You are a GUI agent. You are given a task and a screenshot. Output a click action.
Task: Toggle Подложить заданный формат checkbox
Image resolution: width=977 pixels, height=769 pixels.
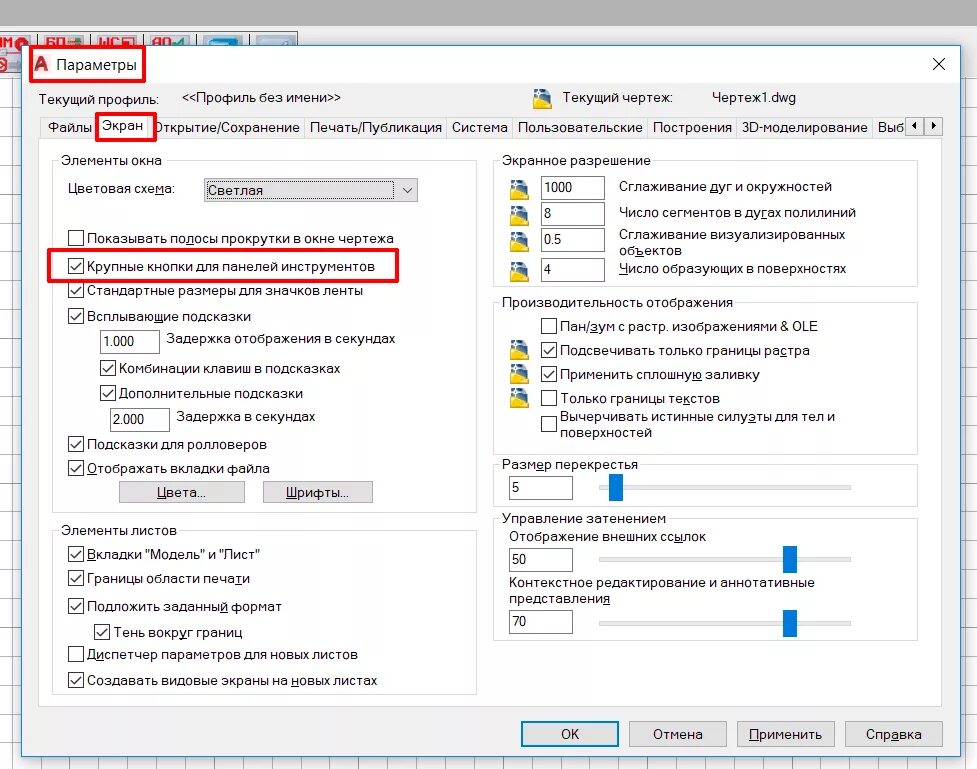75,606
